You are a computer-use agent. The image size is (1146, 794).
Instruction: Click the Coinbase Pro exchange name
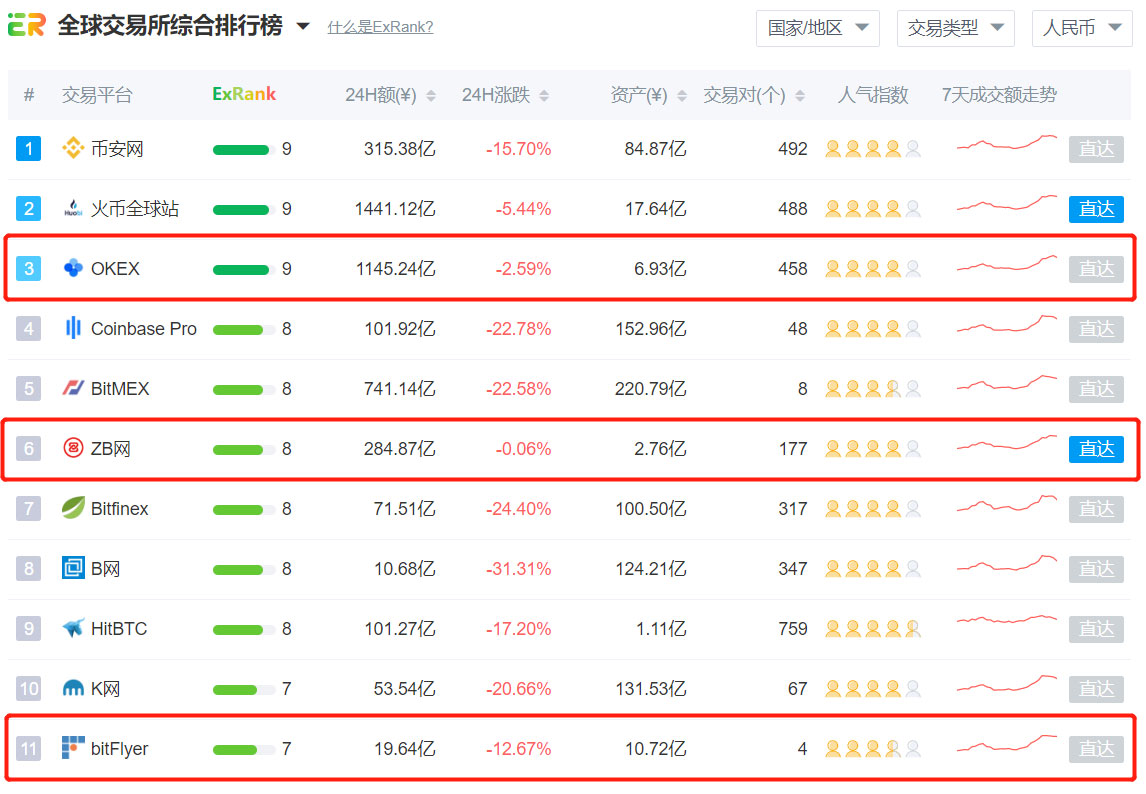[x=143, y=329]
